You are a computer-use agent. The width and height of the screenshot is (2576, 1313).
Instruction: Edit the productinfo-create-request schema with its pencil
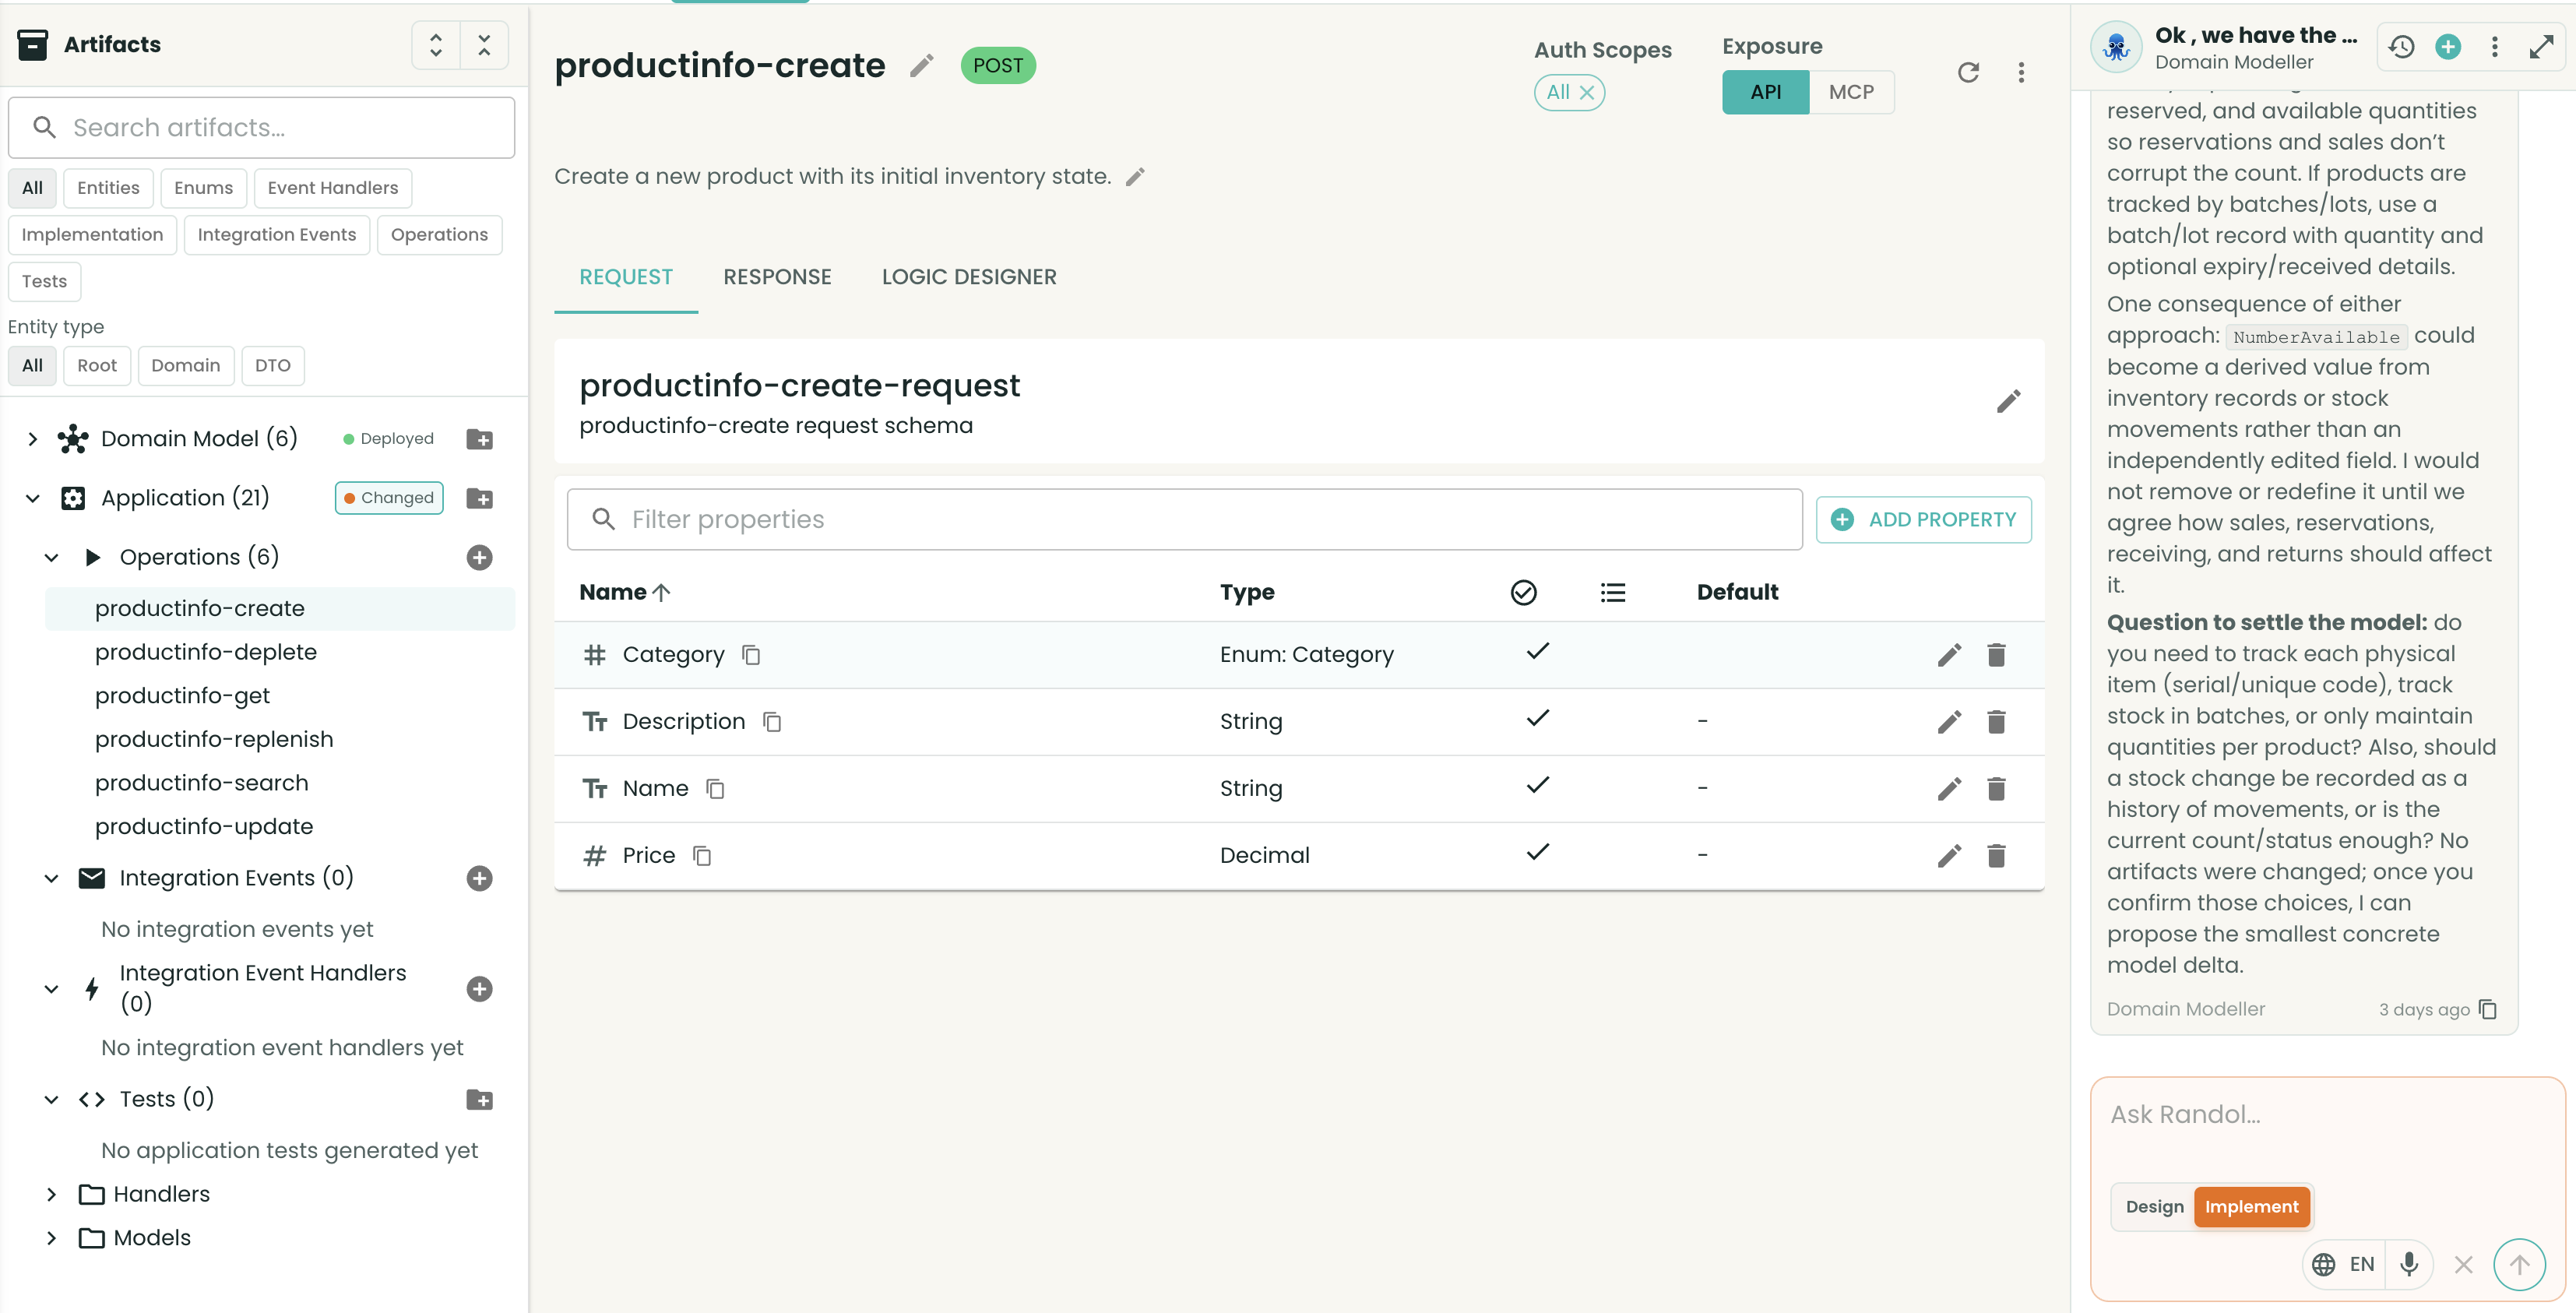[x=2009, y=401]
